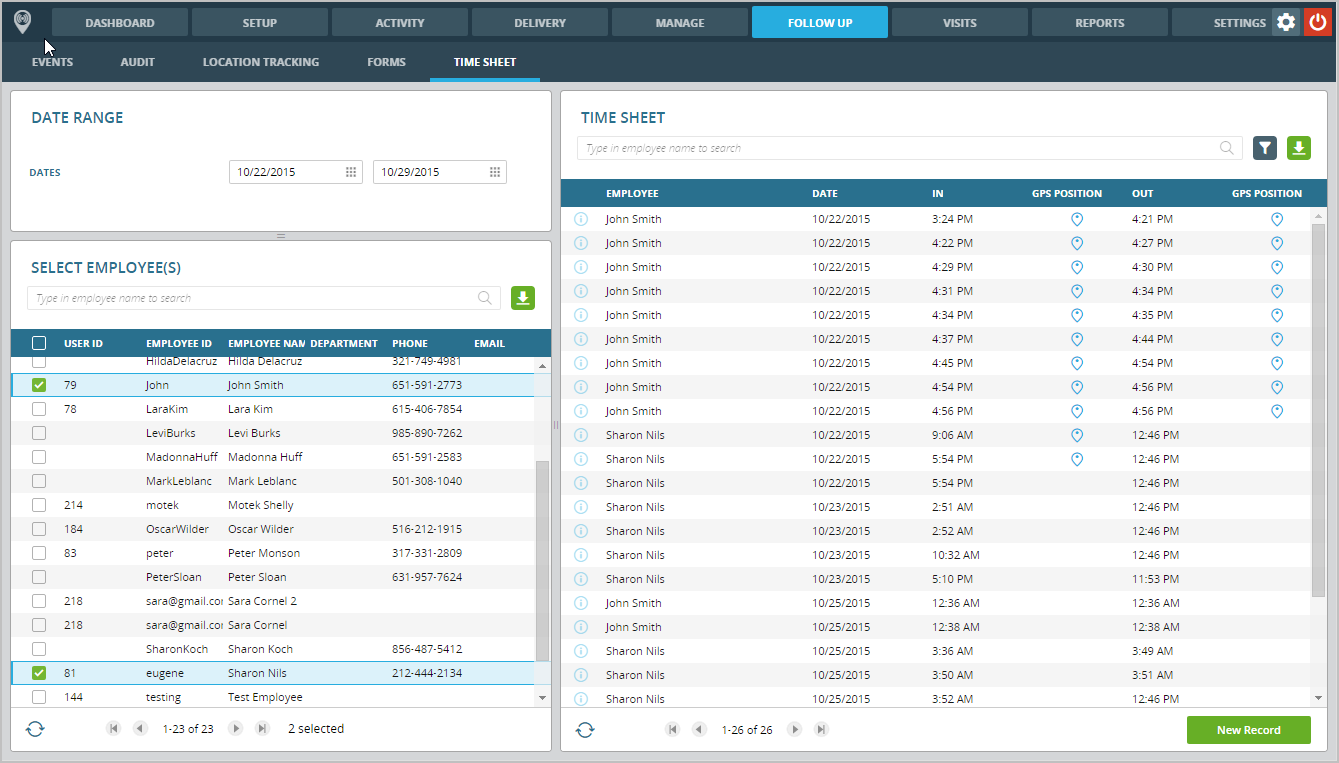1339x763 pixels.
Task: Go to previous page of time sheet list
Action: pyautogui.click(x=699, y=729)
